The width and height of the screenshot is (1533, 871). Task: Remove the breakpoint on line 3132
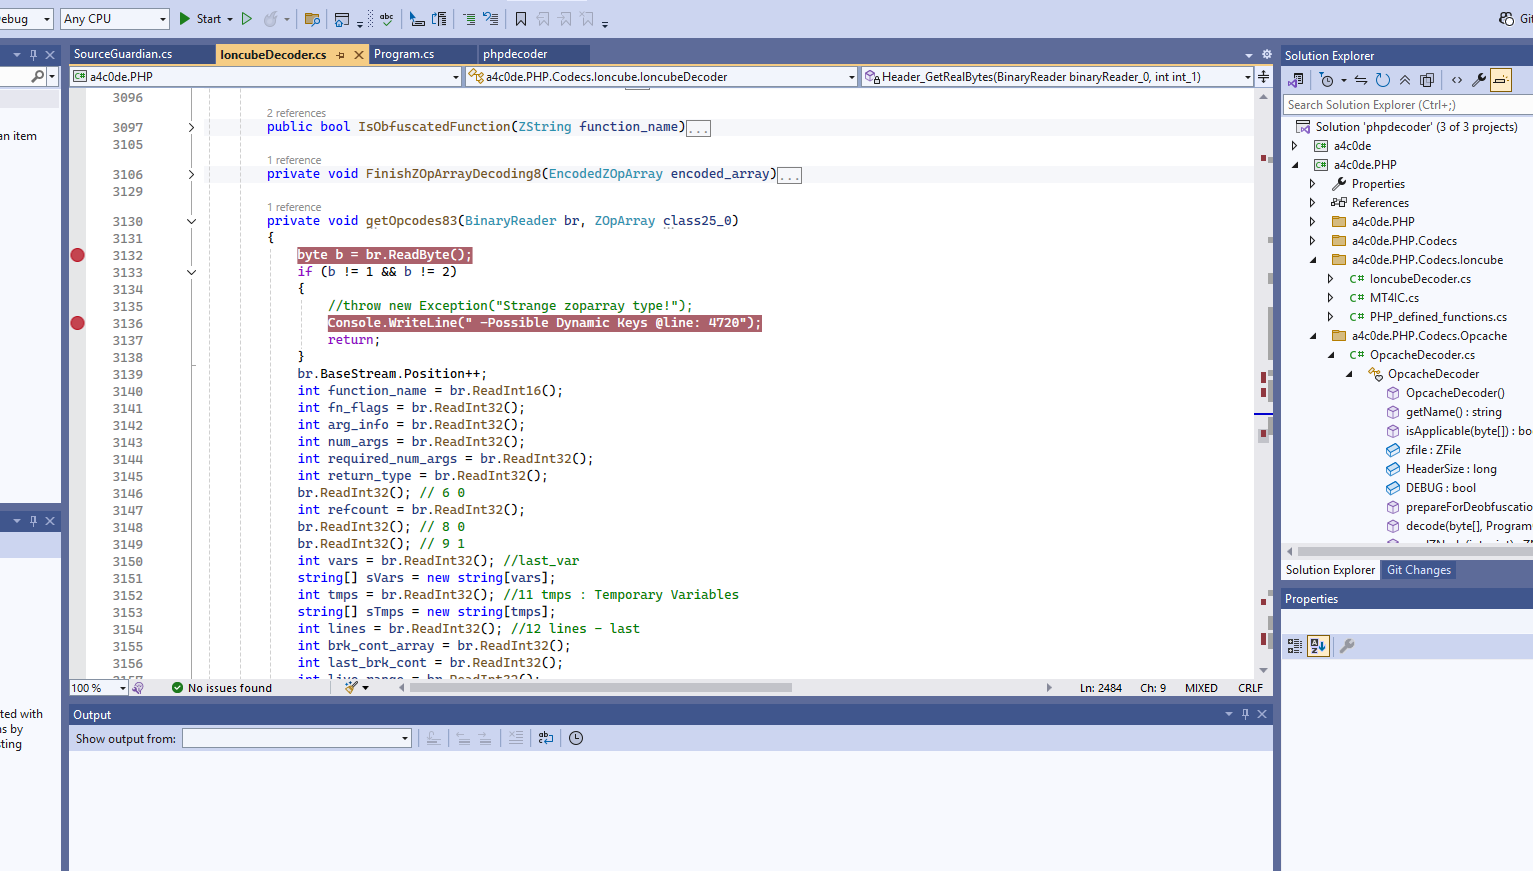78,255
